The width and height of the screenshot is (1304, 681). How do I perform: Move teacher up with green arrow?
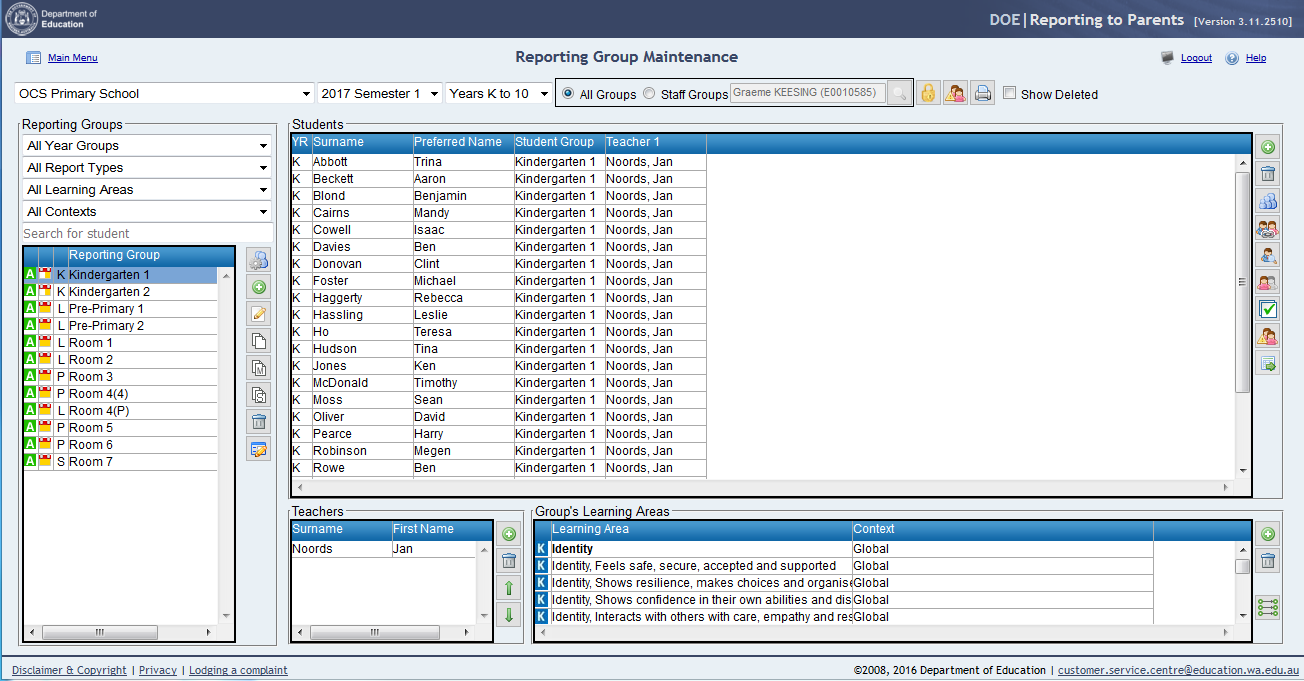[x=508, y=588]
